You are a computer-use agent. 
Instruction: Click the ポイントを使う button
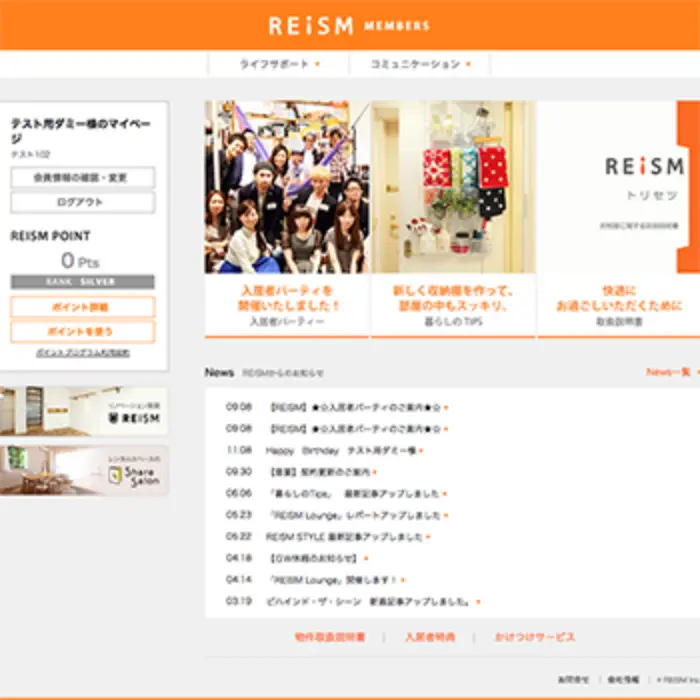[83, 331]
